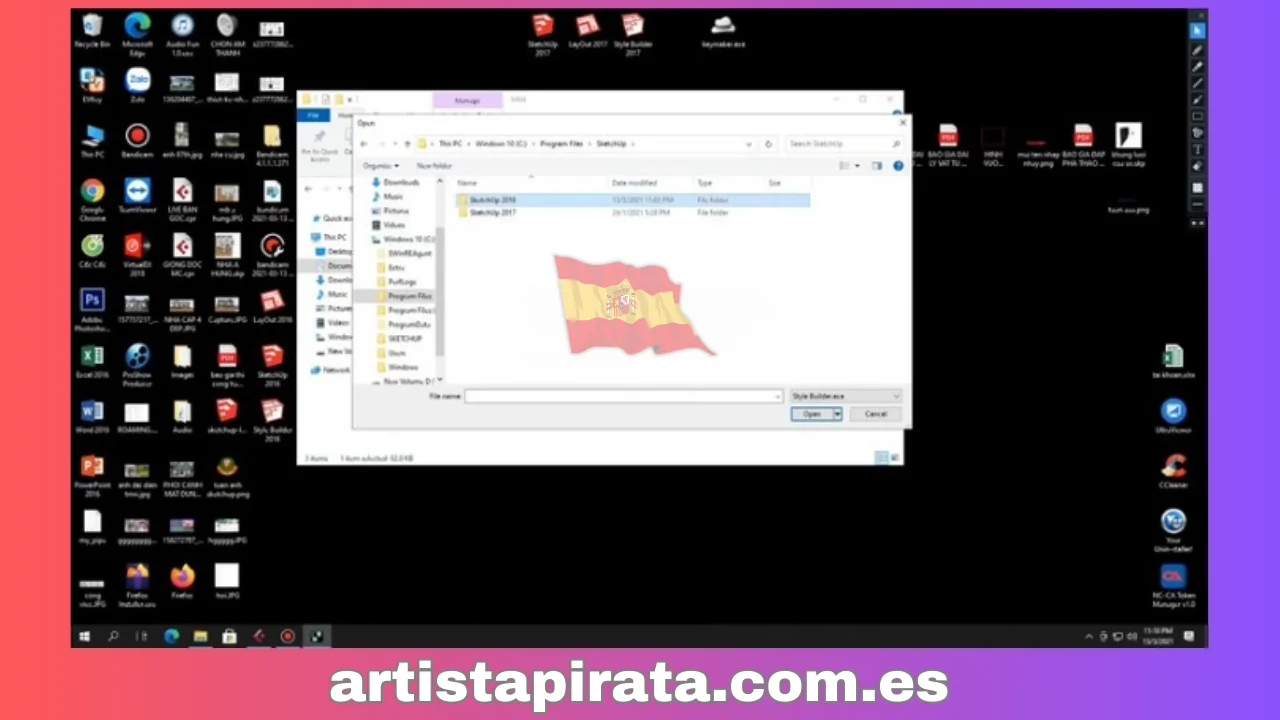Select the Your Uninstaller desktop icon

click(x=1173, y=530)
